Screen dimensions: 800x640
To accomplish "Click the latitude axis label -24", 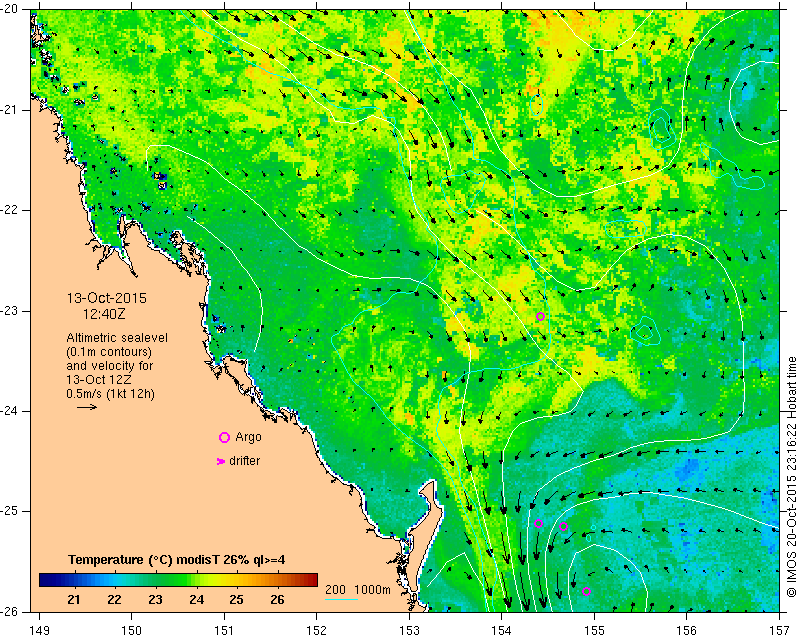I will (x=9, y=411).
